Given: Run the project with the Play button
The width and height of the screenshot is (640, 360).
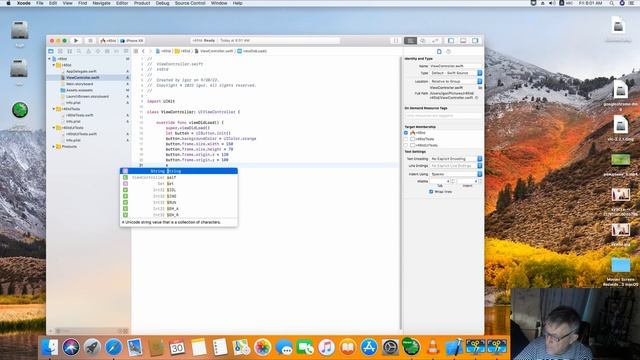Looking at the screenshot, I should click(x=76, y=40).
